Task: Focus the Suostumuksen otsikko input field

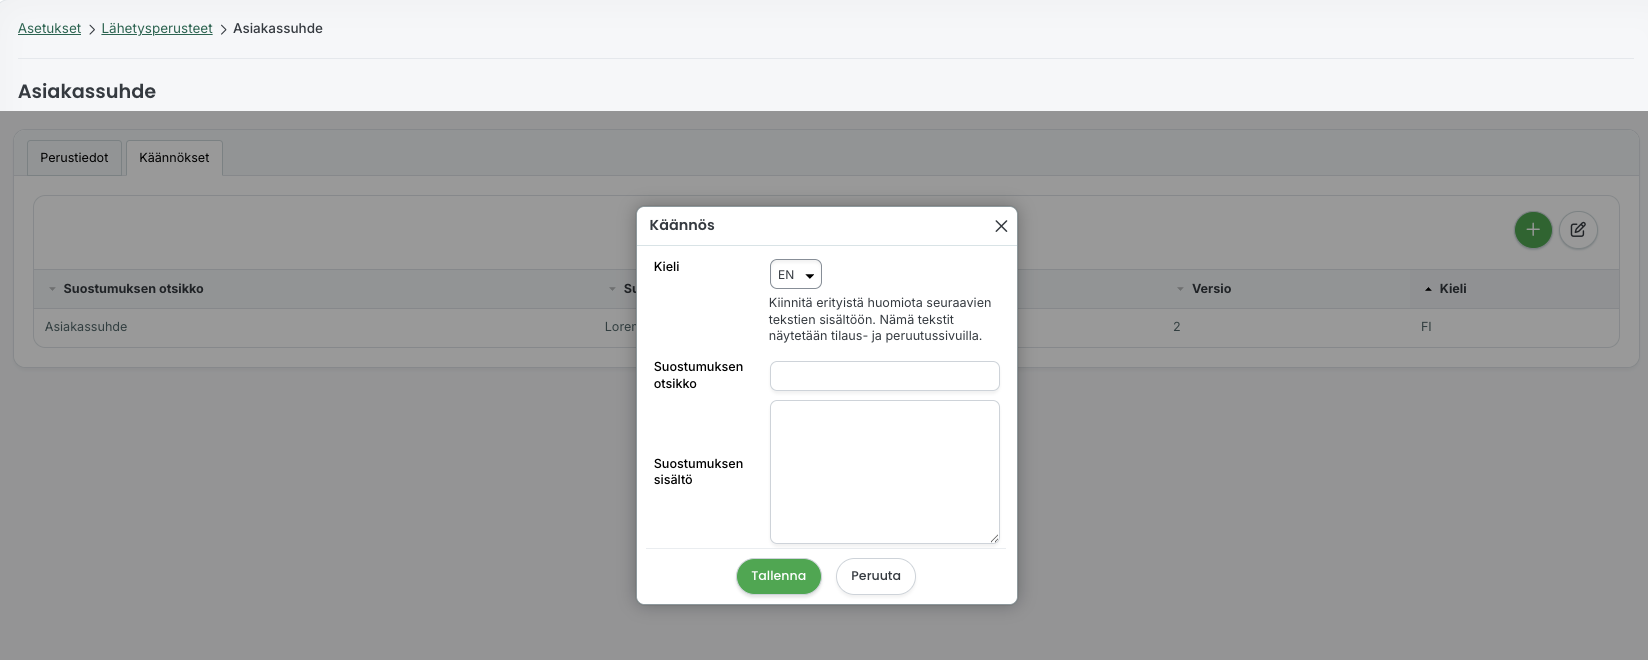Action: click(x=885, y=376)
